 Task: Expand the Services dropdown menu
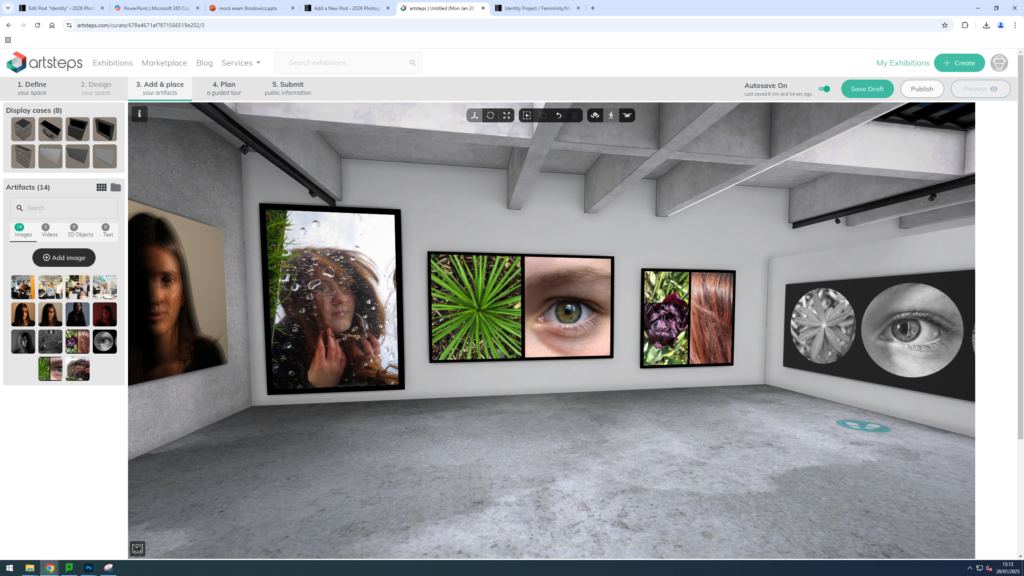point(241,63)
